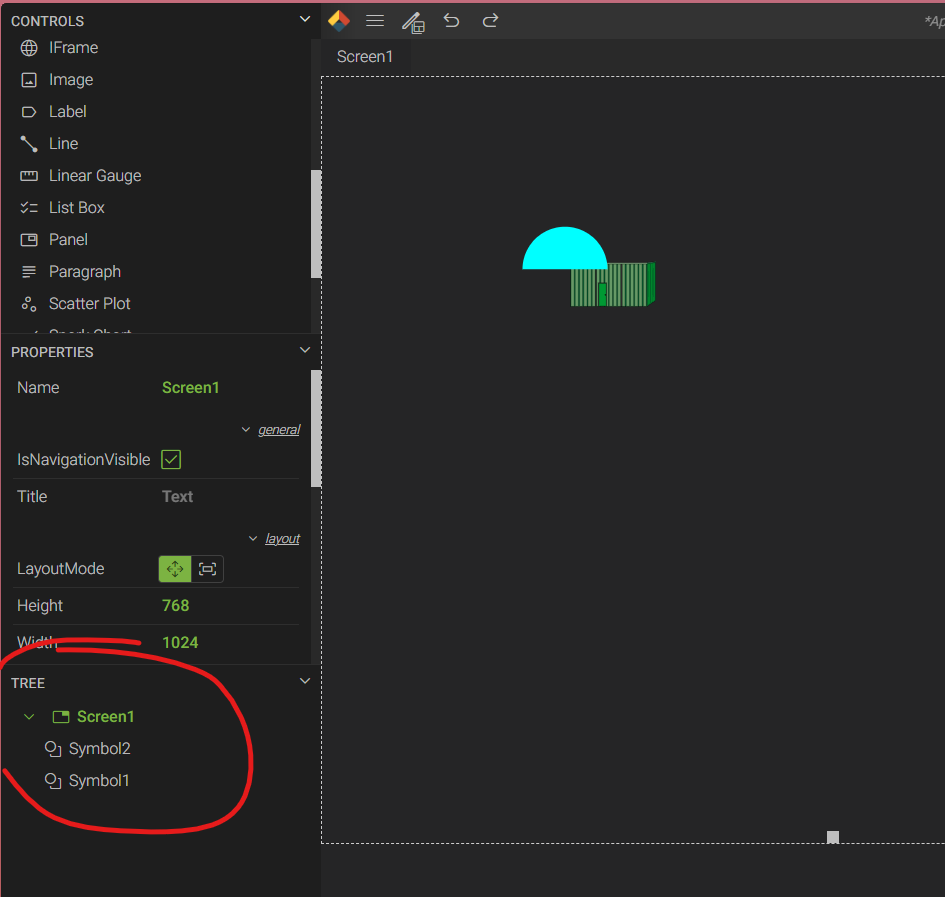Select the Linear Gauge control
The width and height of the screenshot is (945, 897).
point(94,176)
